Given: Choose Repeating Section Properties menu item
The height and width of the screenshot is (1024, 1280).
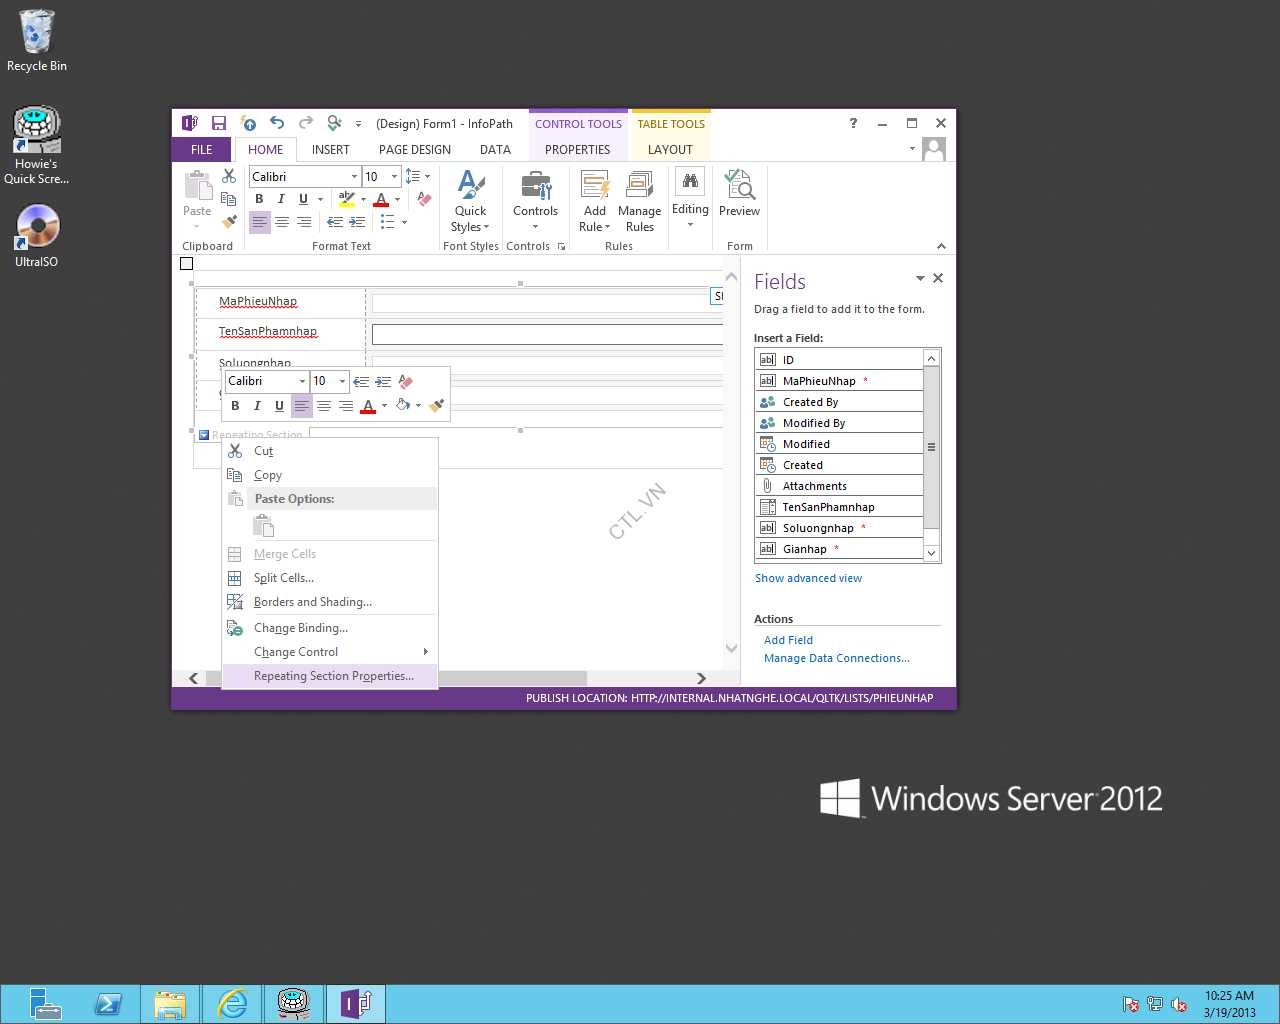Looking at the screenshot, I should pyautogui.click(x=333, y=676).
